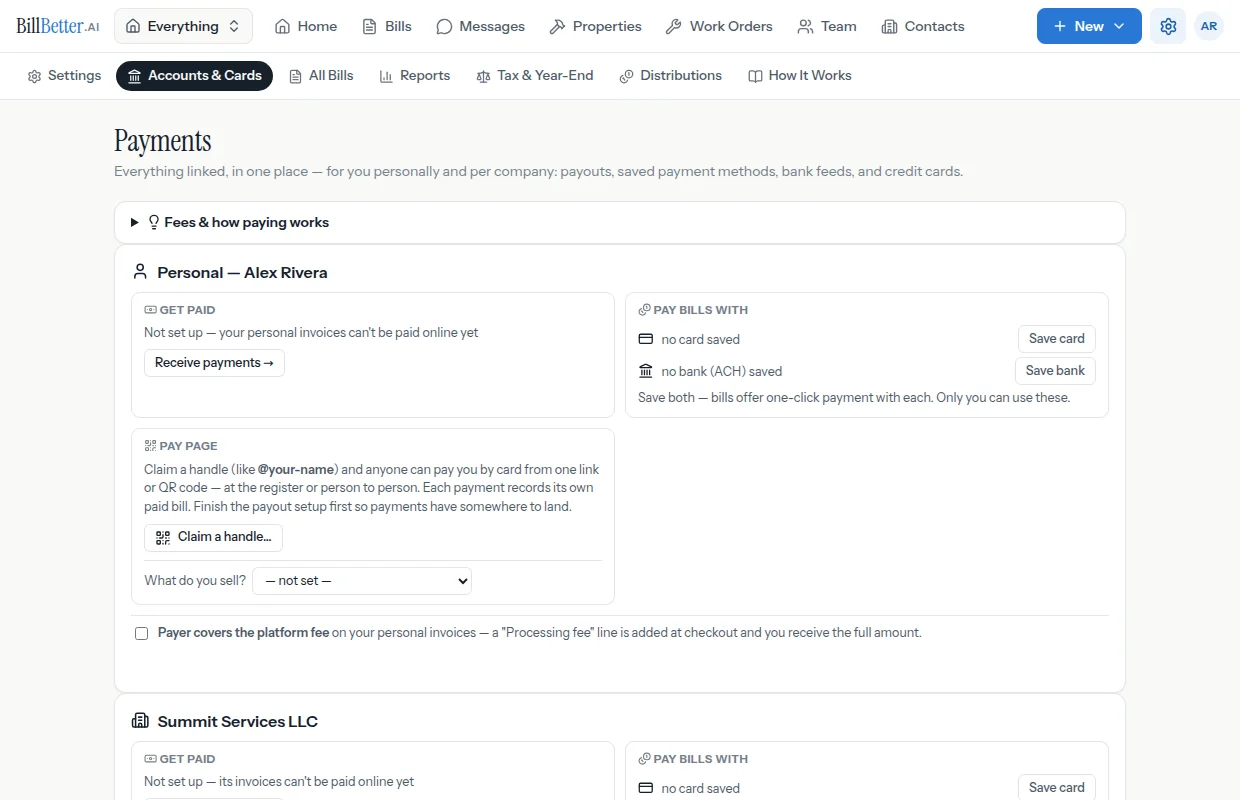
Task: Click the Reports bar chart icon
Action: coord(386,76)
